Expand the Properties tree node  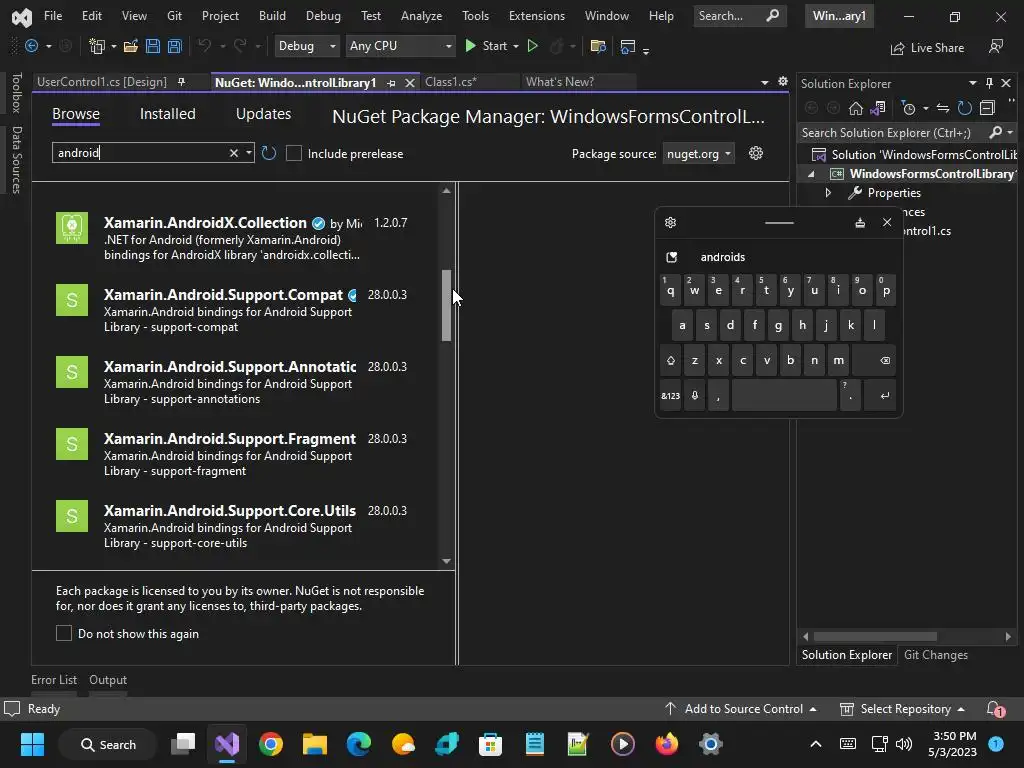[x=828, y=193]
